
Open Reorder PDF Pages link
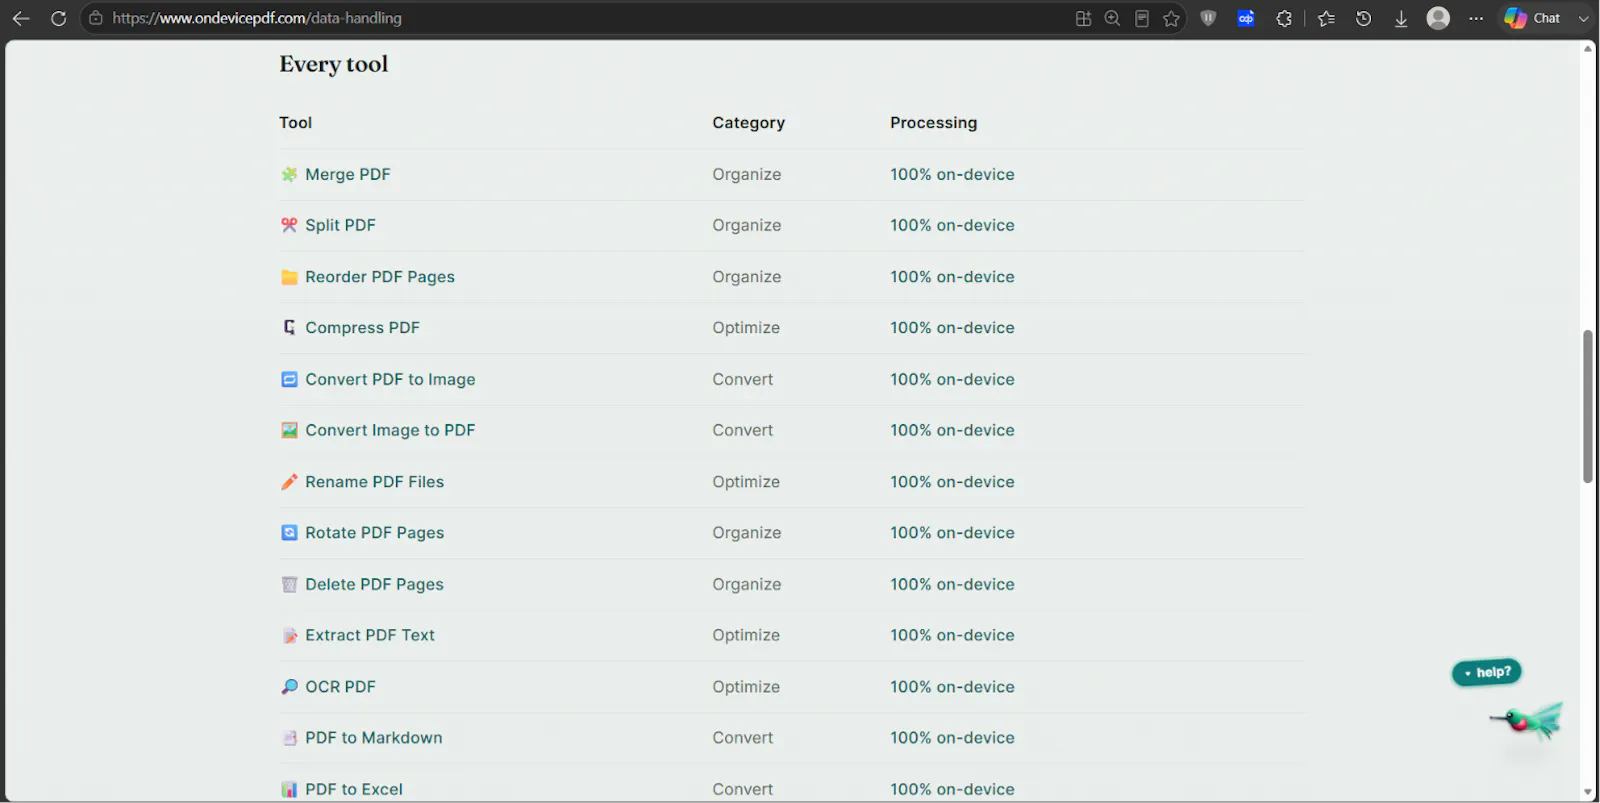[380, 277]
